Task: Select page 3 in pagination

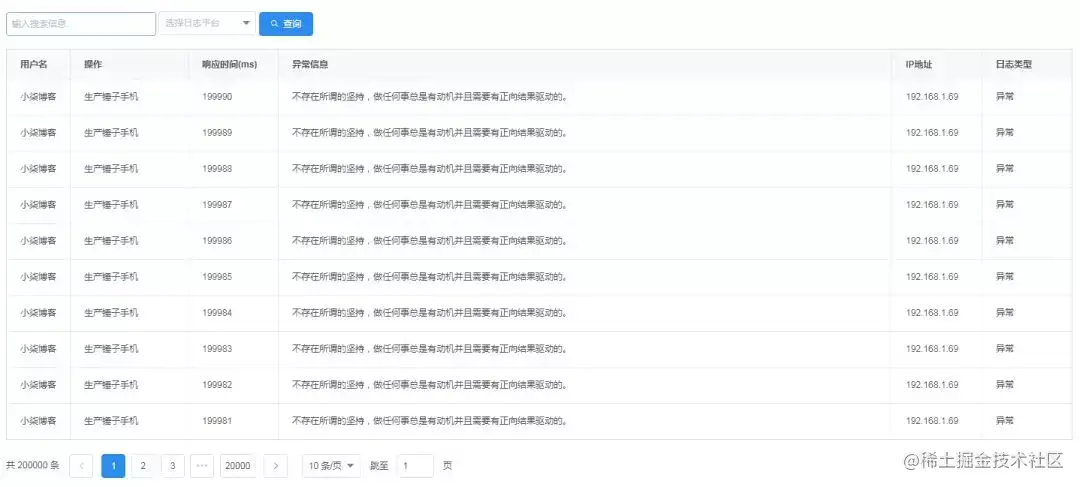Action: (x=172, y=466)
